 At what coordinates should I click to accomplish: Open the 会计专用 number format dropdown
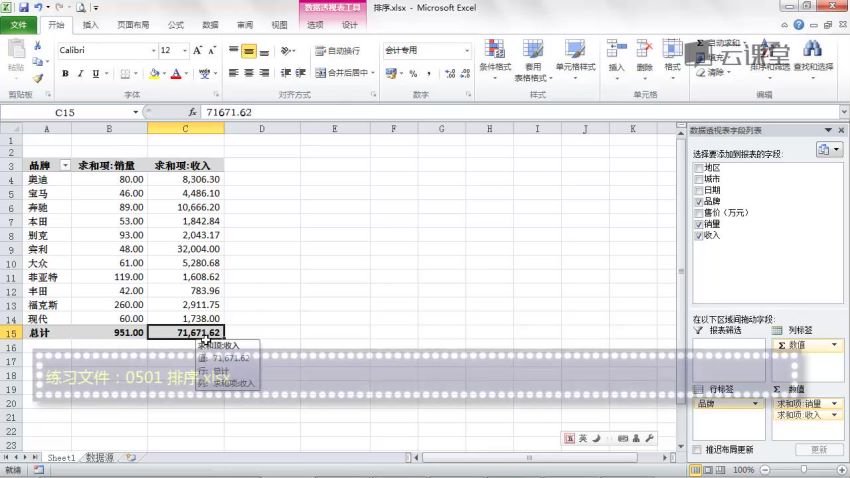pos(466,50)
